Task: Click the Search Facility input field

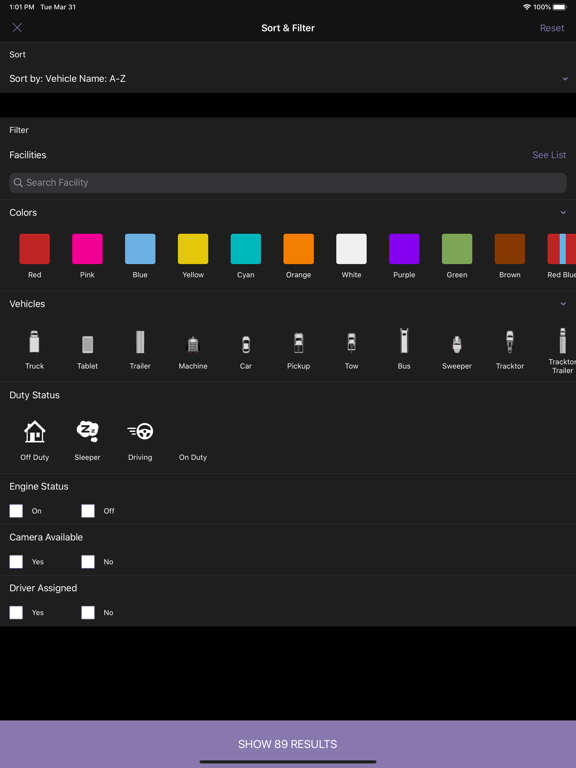Action: [x=288, y=183]
